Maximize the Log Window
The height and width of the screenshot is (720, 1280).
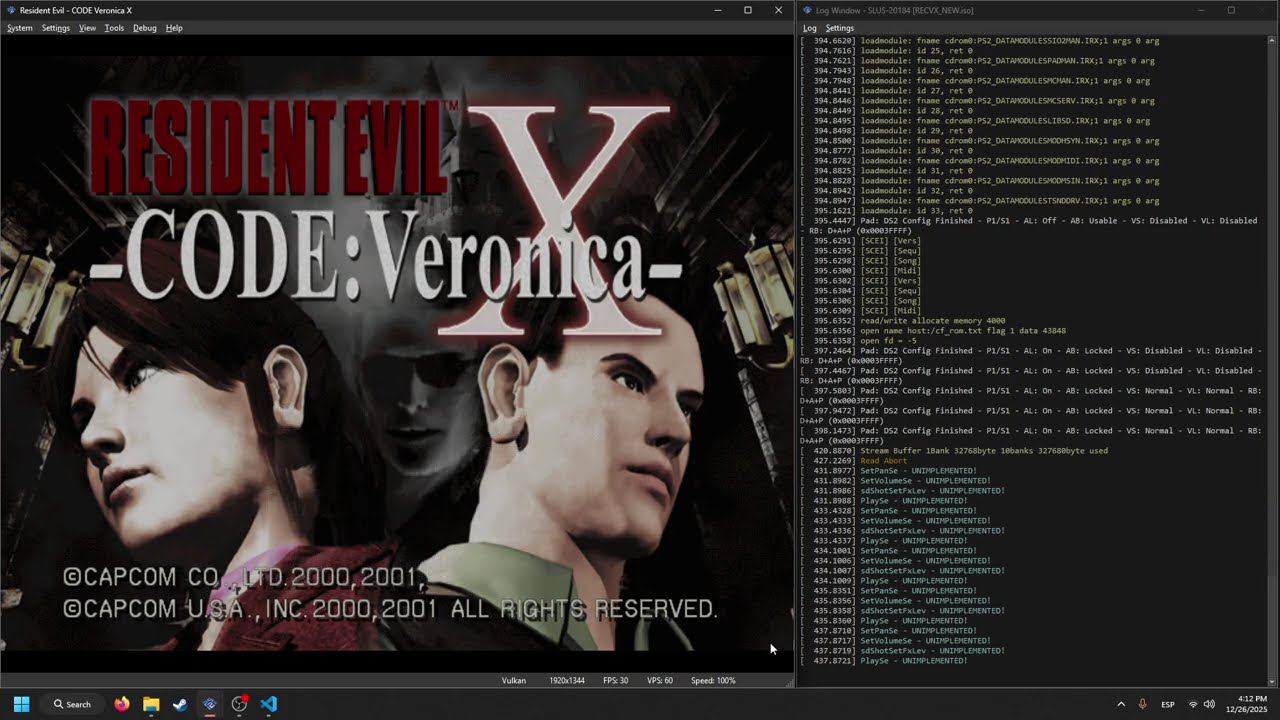(1231, 10)
